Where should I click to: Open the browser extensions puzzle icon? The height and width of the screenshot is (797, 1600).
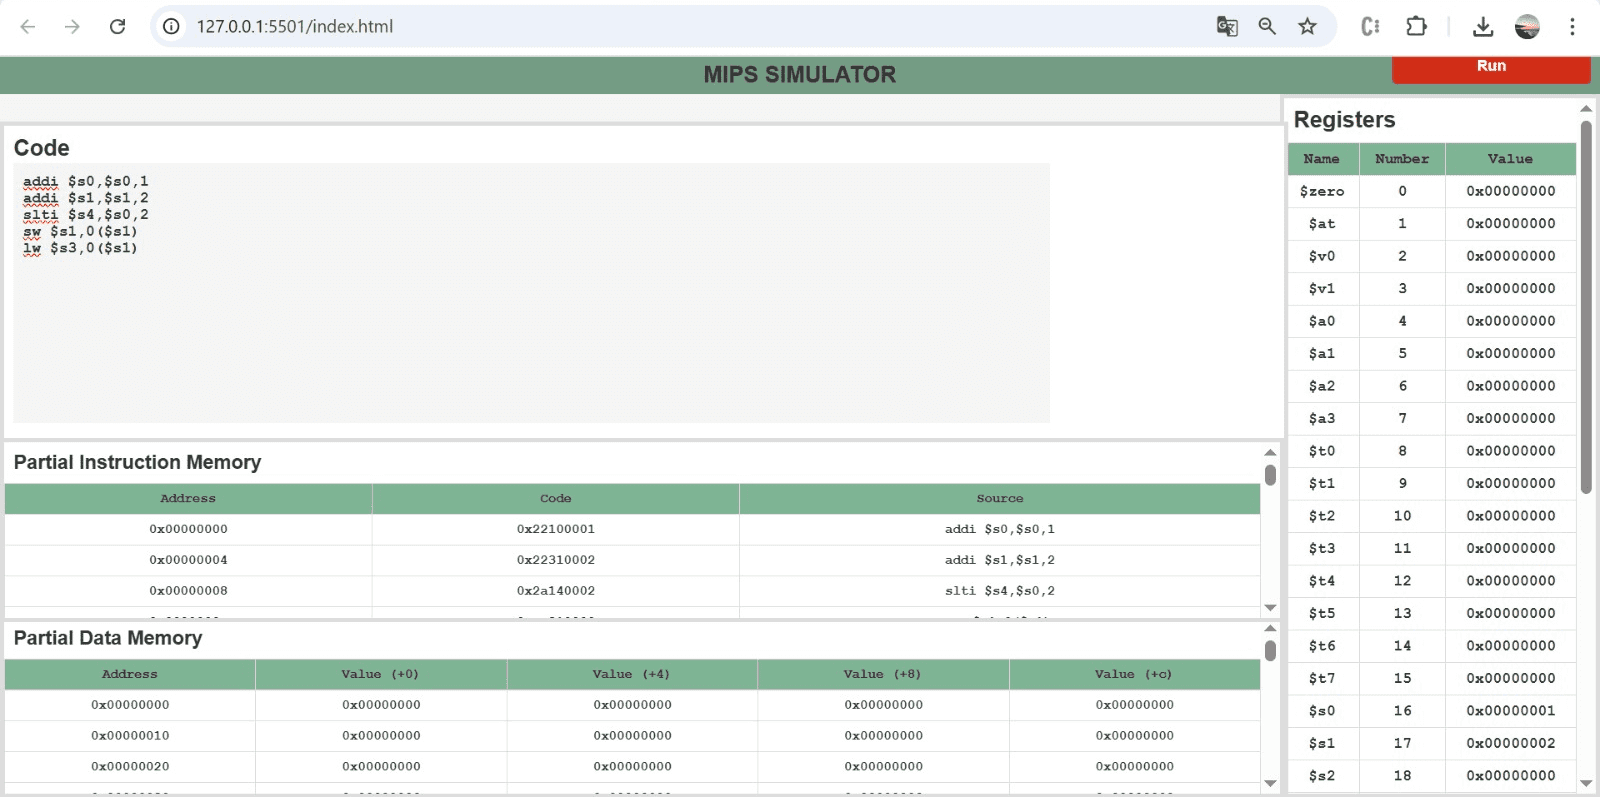(1416, 27)
